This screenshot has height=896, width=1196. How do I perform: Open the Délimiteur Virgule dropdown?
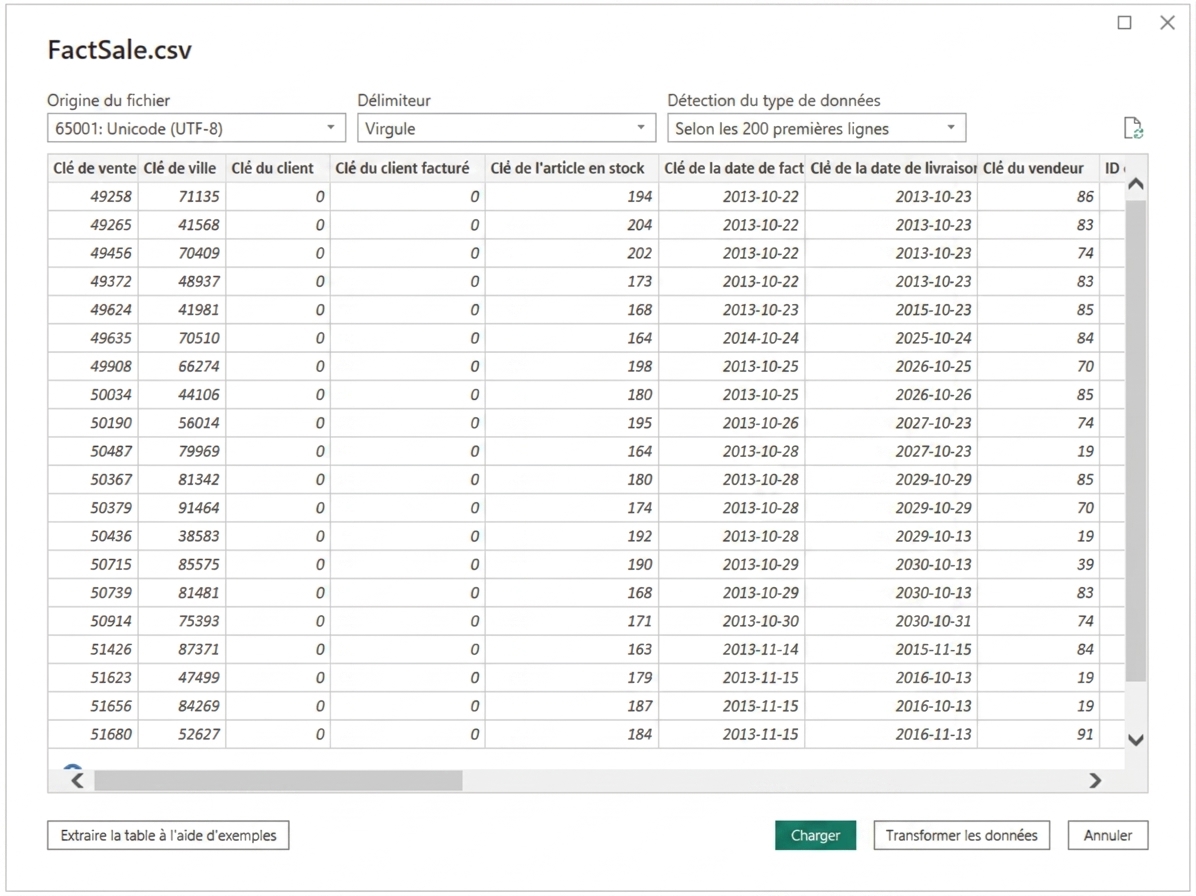[x=506, y=128]
